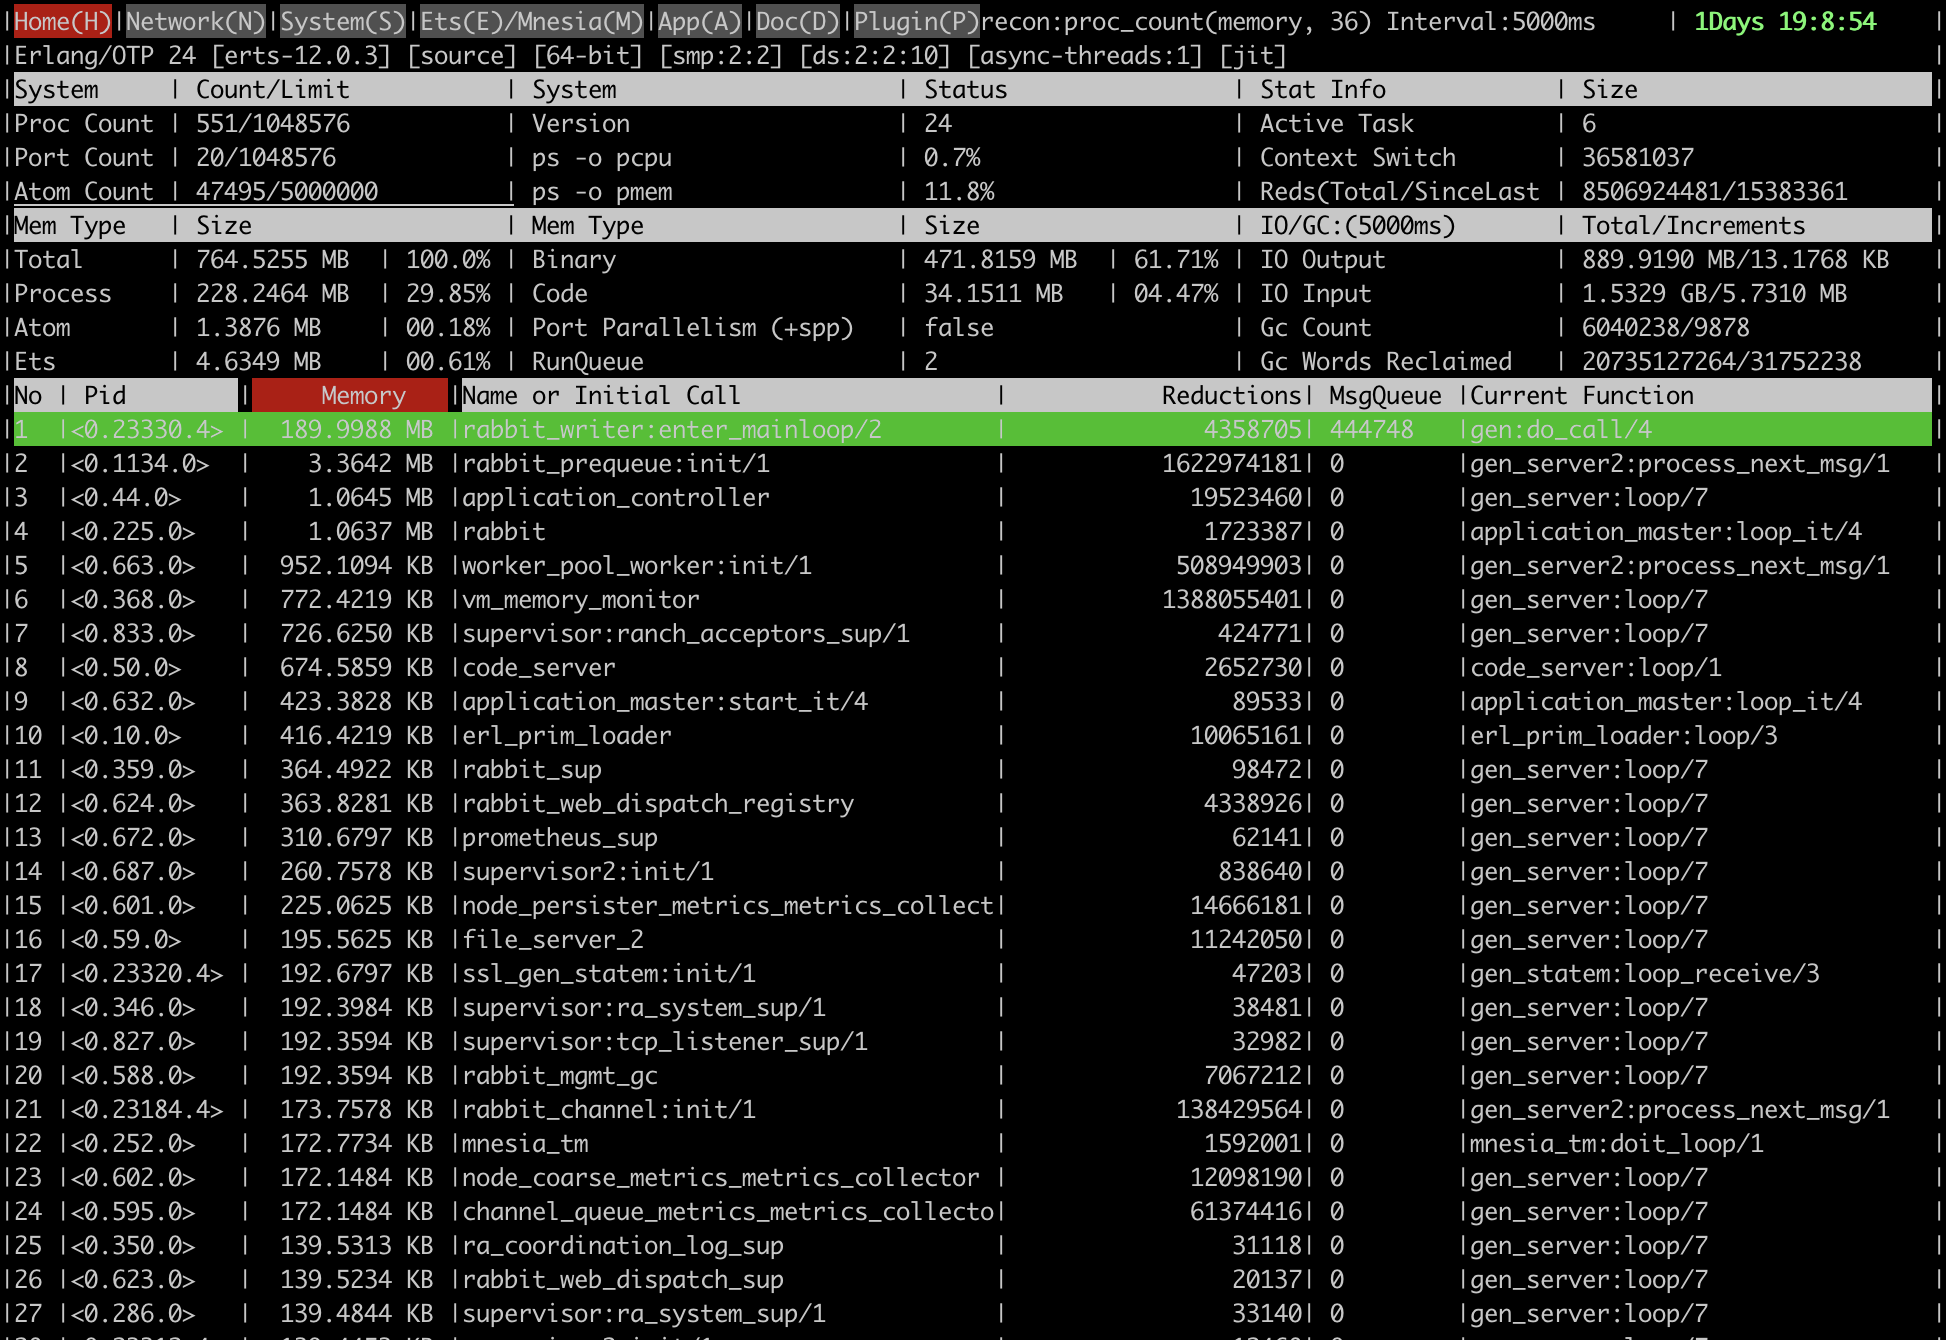Viewport: 1946px width, 1340px height.
Task: Open the Plugin(P) tab
Action: (916, 21)
